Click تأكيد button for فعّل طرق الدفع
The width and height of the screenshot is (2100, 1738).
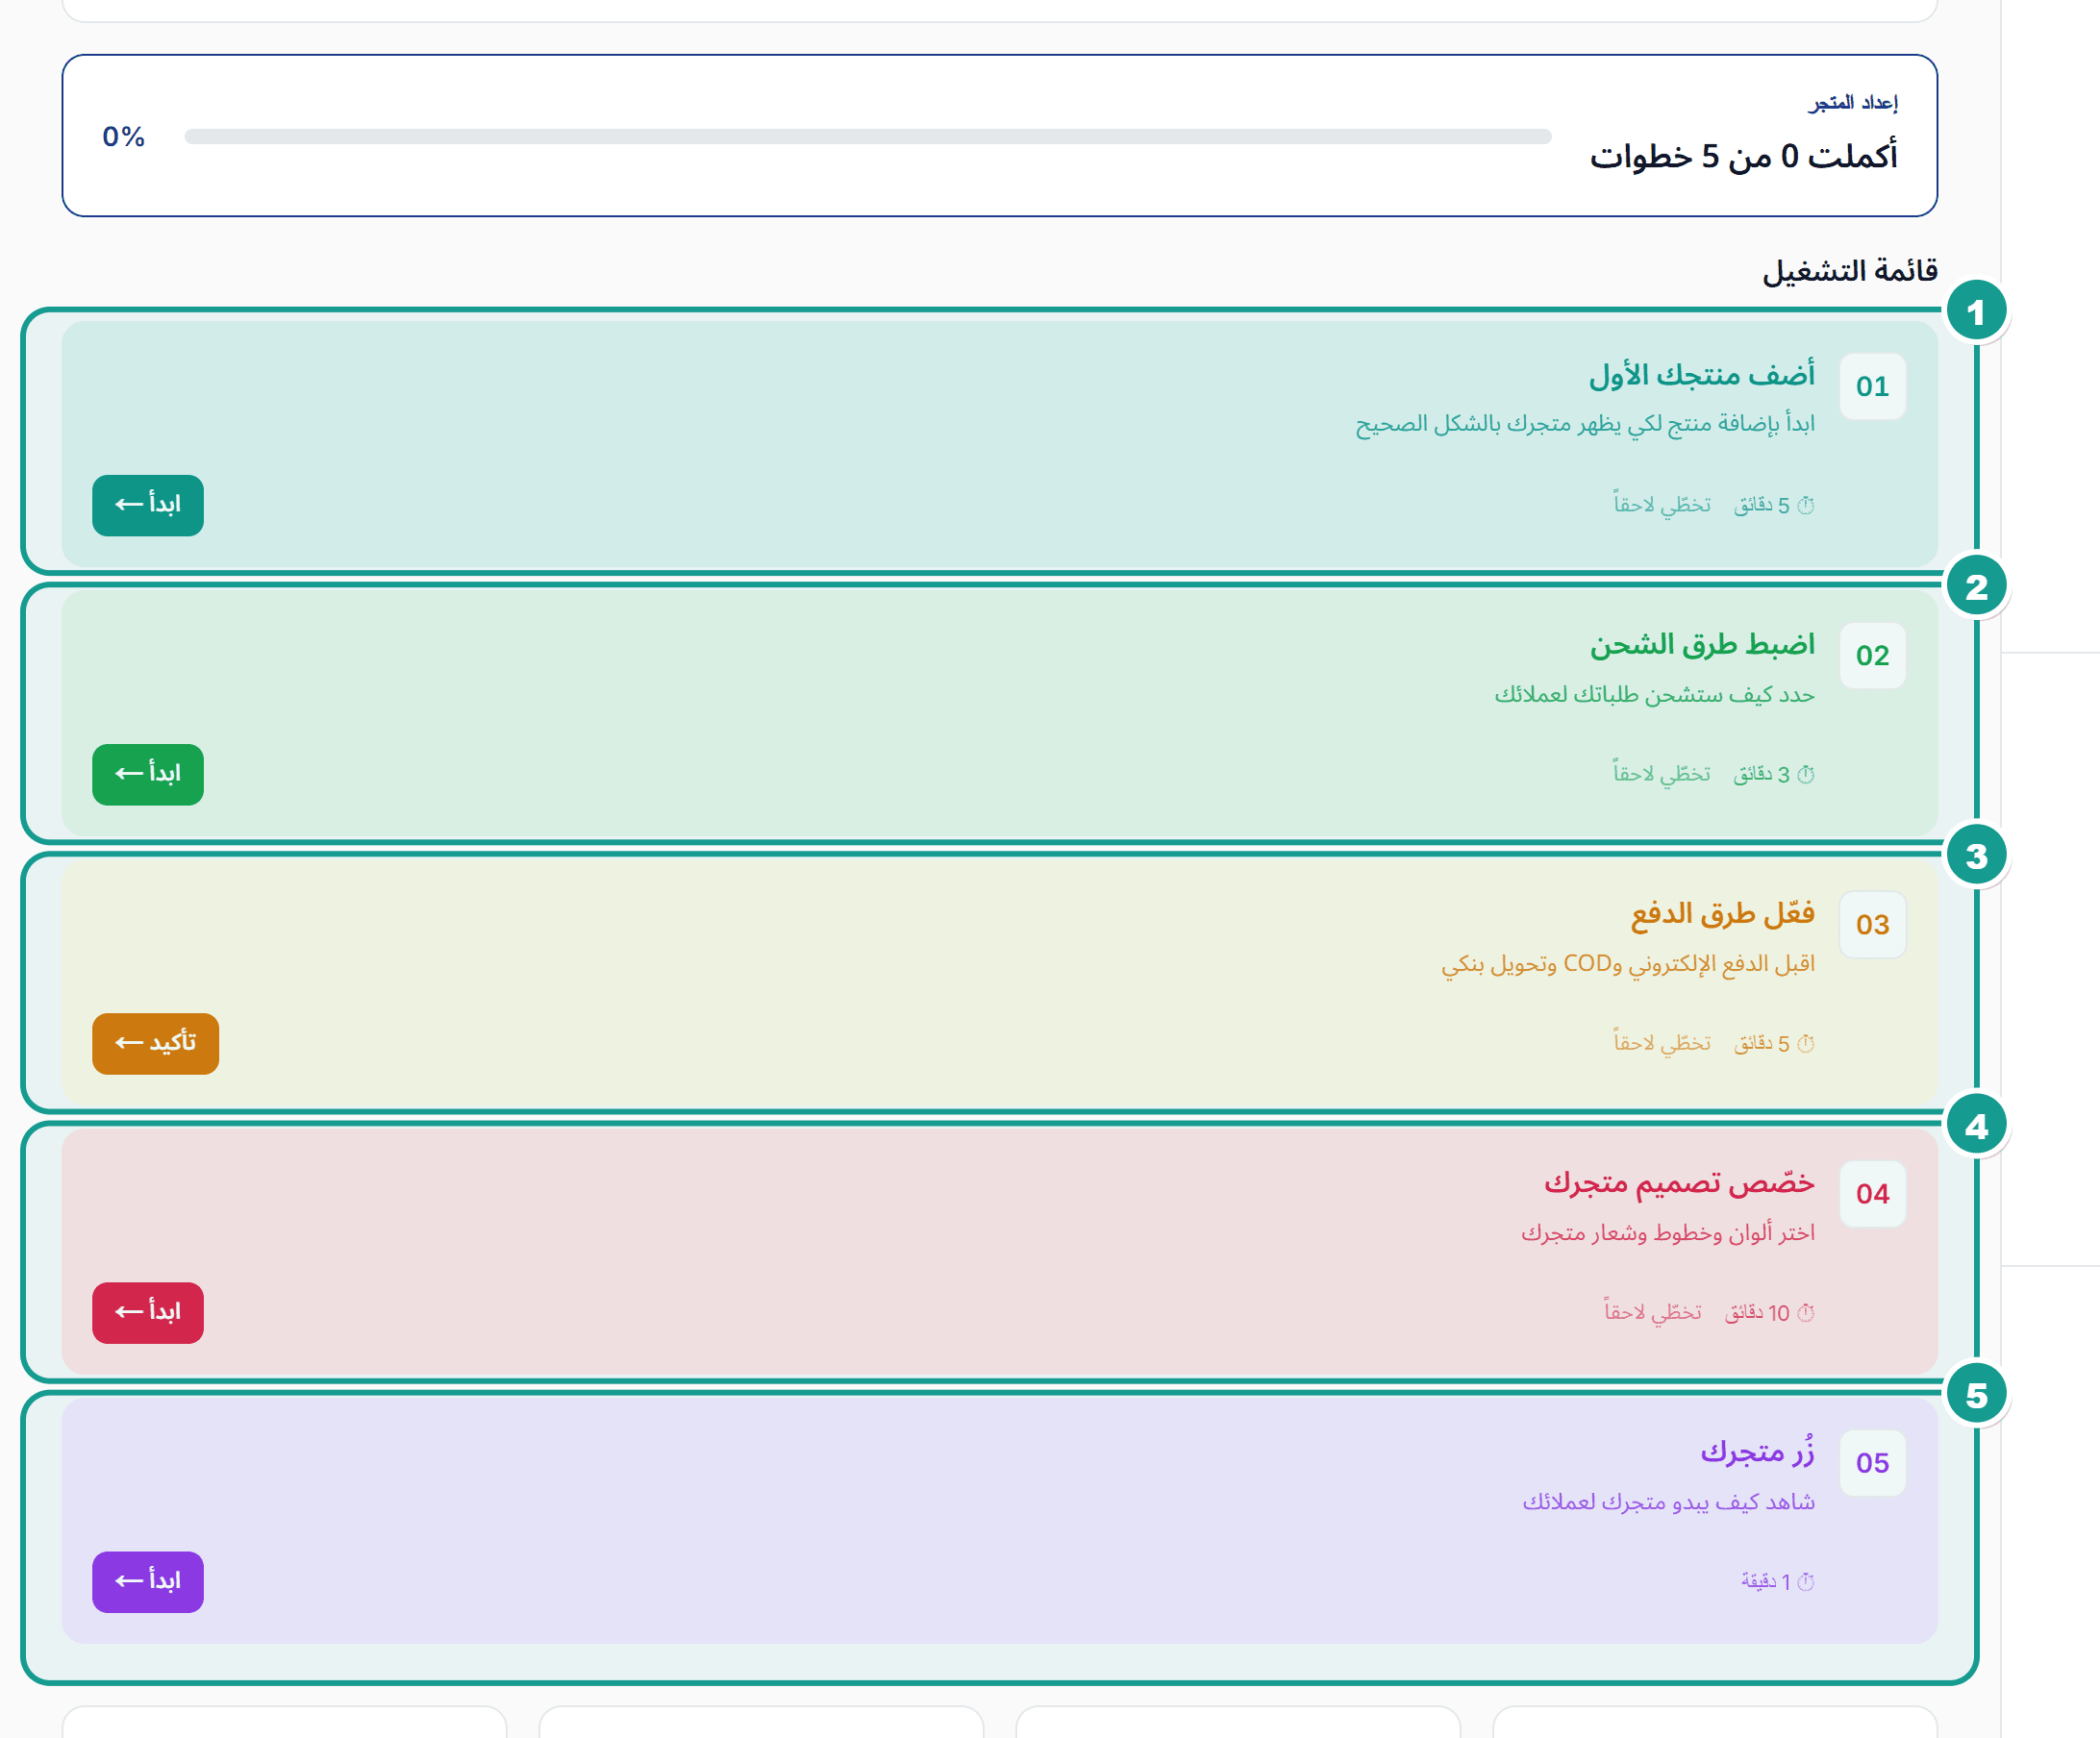click(155, 1043)
